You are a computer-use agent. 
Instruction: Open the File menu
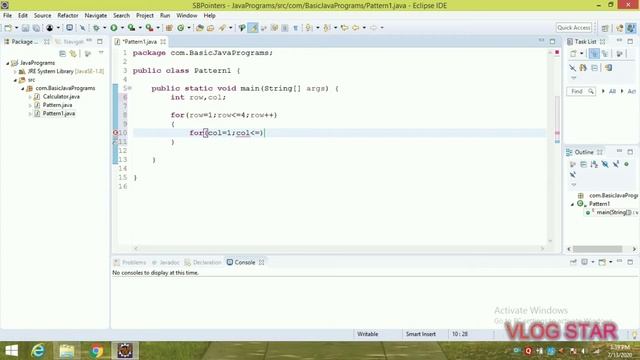(7, 16)
